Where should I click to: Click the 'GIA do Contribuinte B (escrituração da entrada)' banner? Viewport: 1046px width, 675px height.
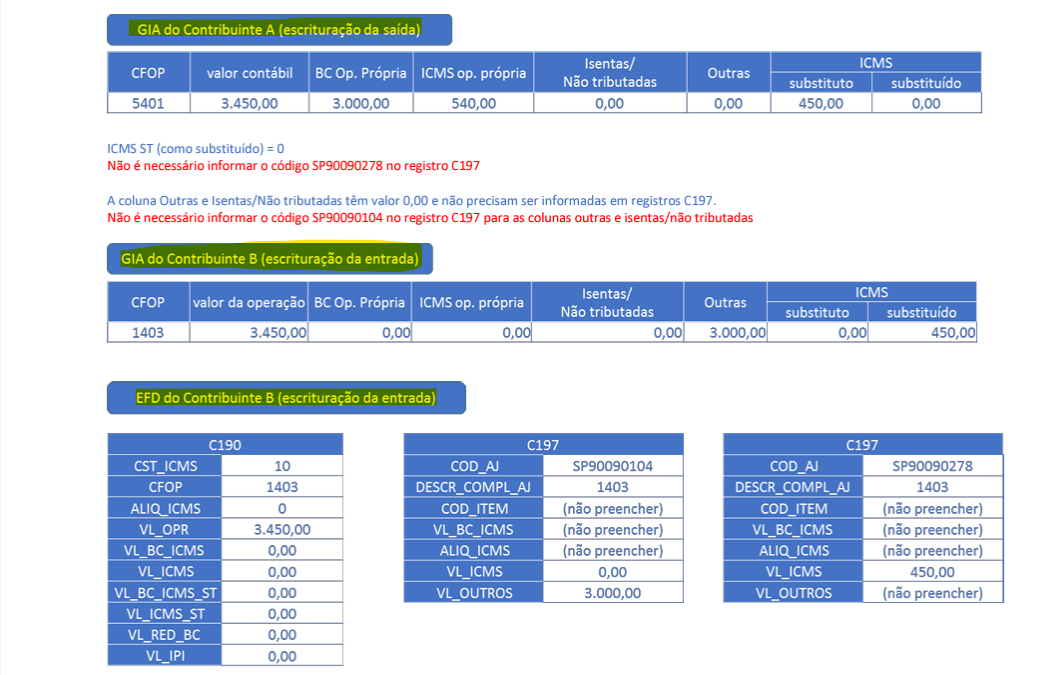pyautogui.click(x=270, y=259)
